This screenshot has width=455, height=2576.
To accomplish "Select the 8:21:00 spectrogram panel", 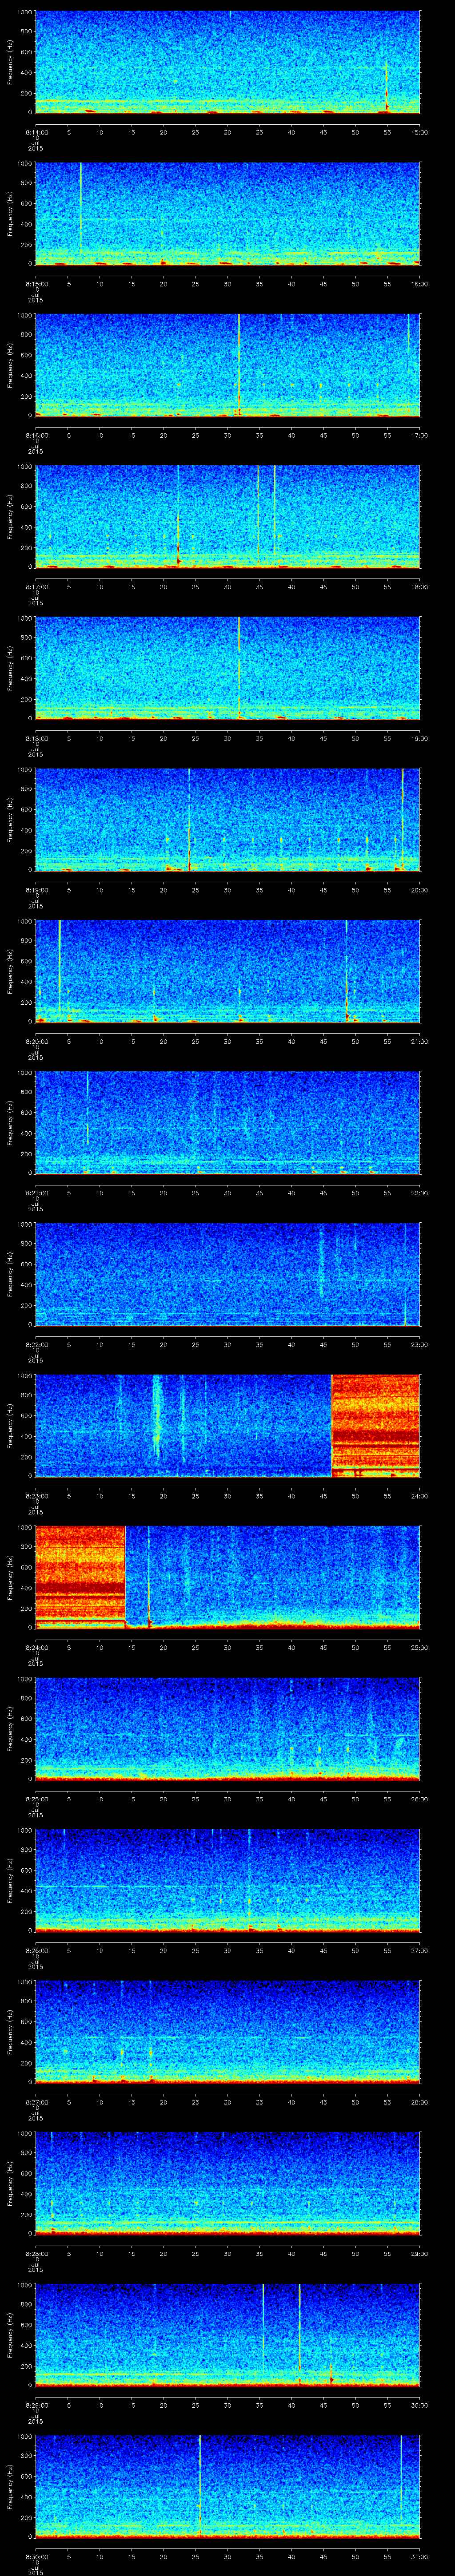I will pos(227,1123).
